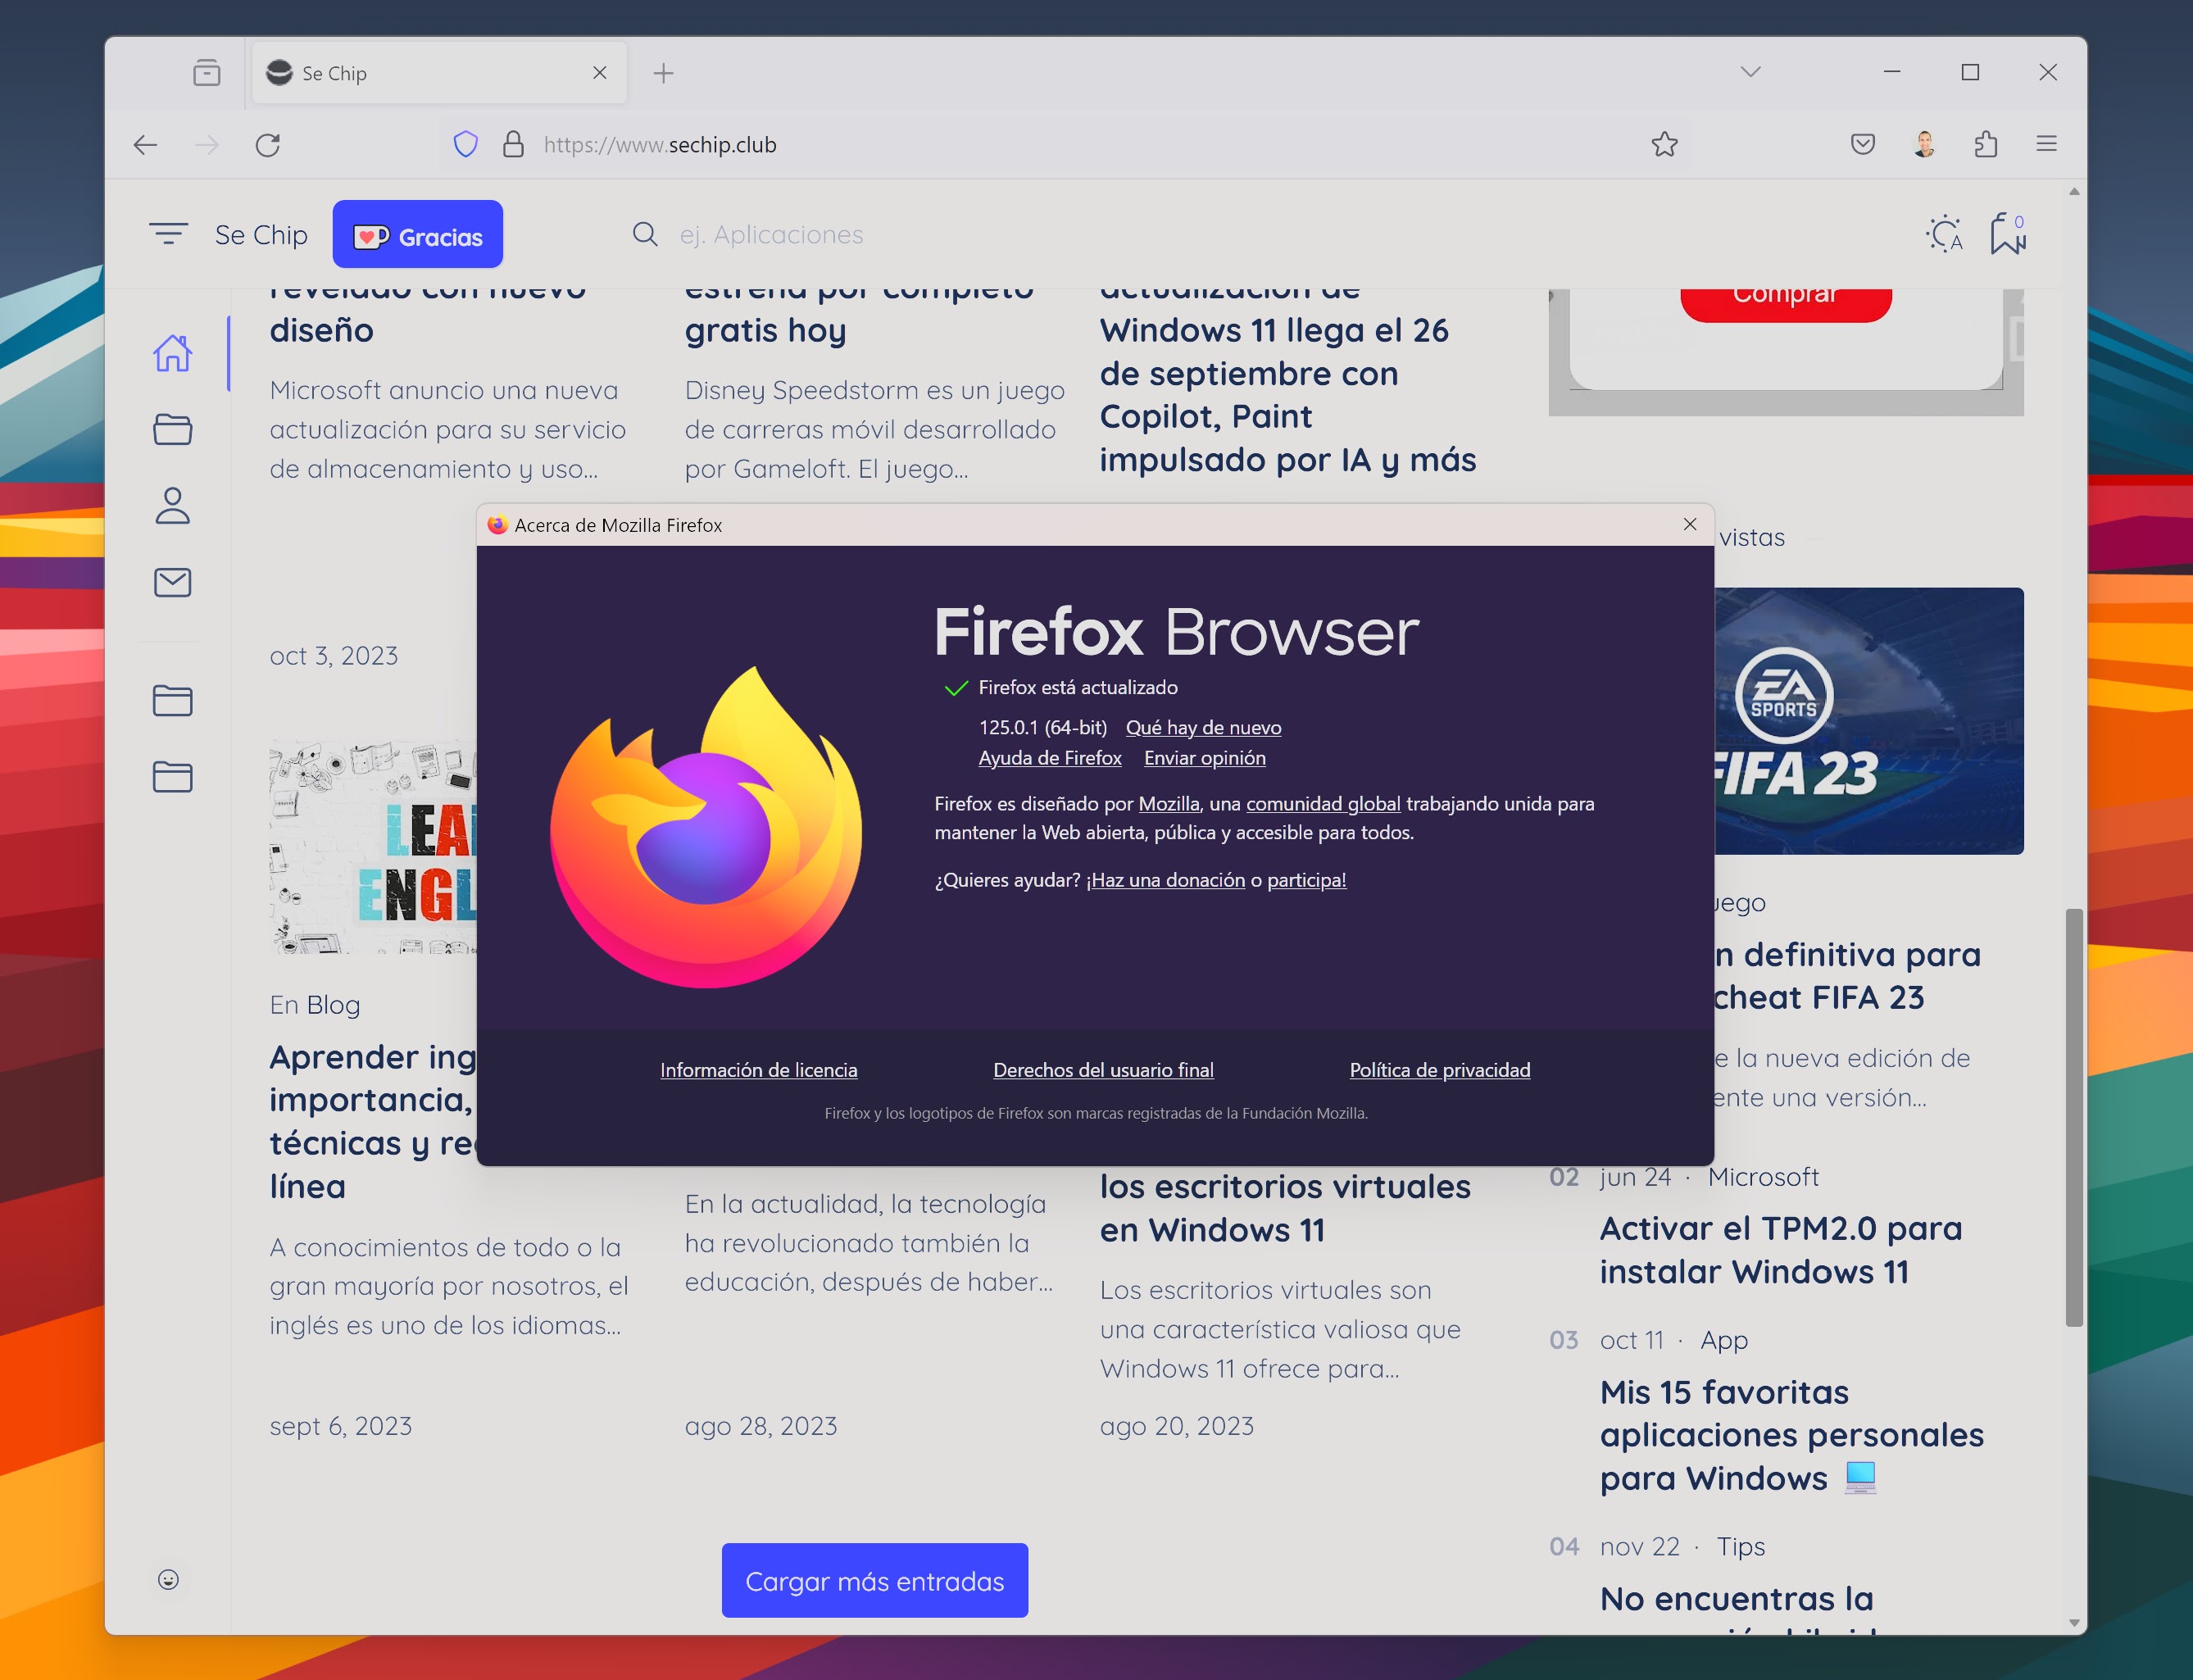This screenshot has height=1680, width=2193.
Task: Go back with the browser back arrow
Action: 146,145
